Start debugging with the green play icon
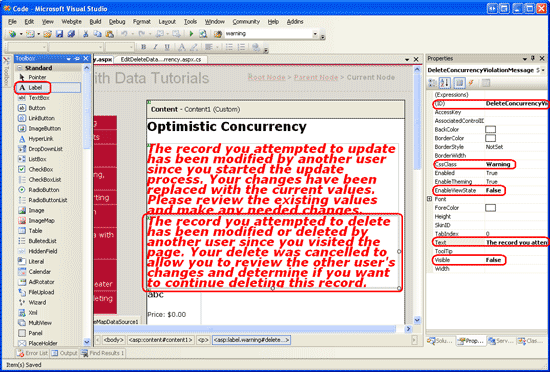 (191, 34)
